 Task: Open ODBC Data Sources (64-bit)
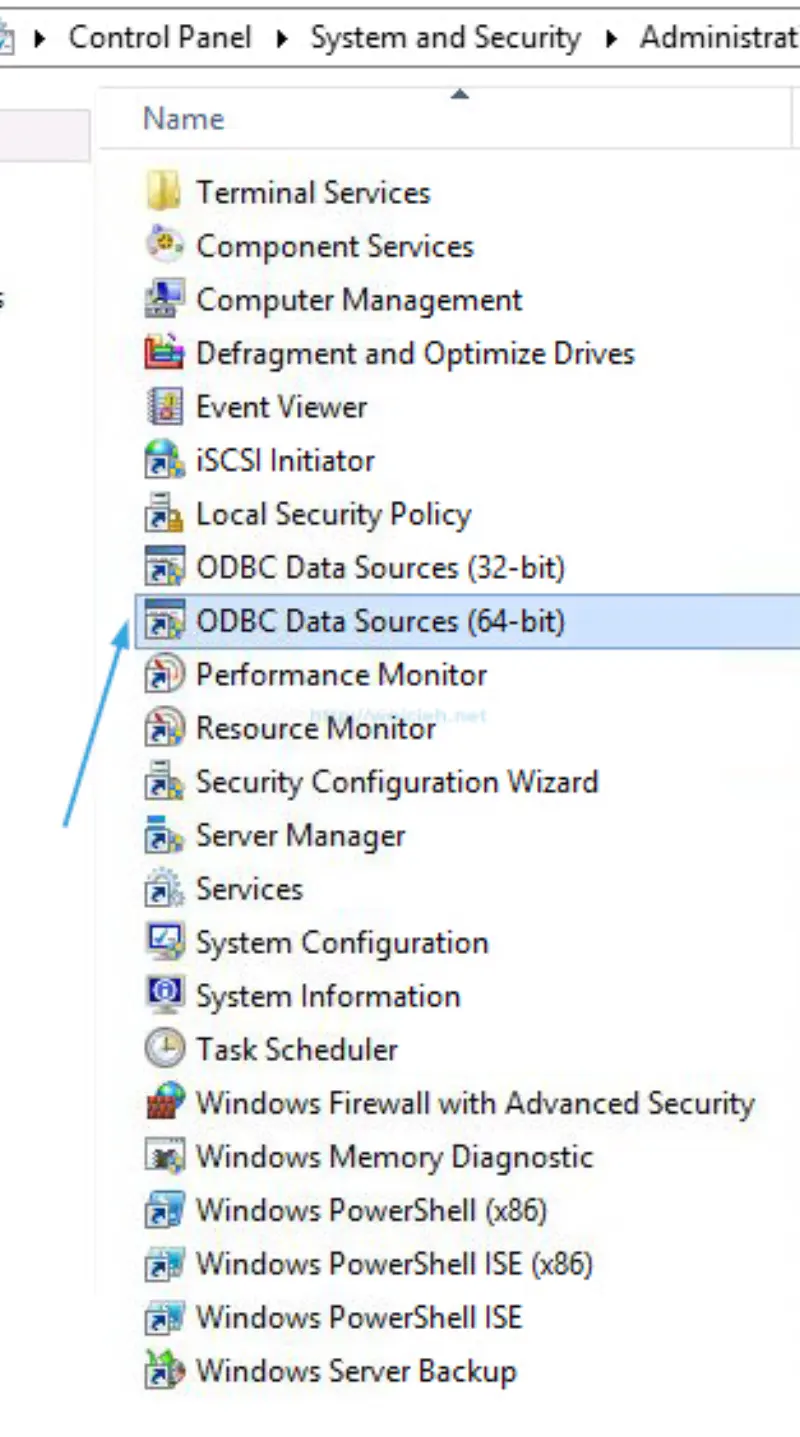(381, 621)
